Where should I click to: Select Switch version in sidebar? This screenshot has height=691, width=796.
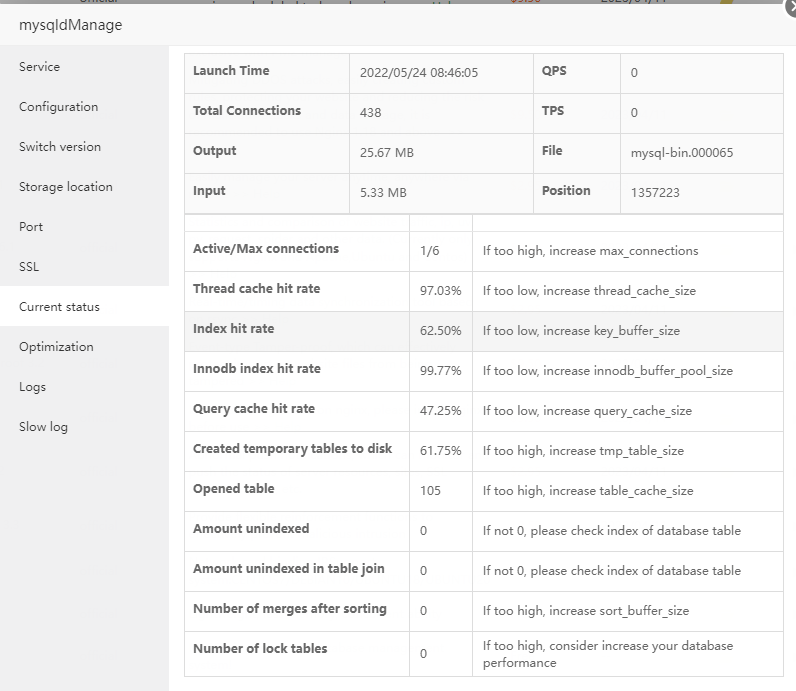pos(60,147)
